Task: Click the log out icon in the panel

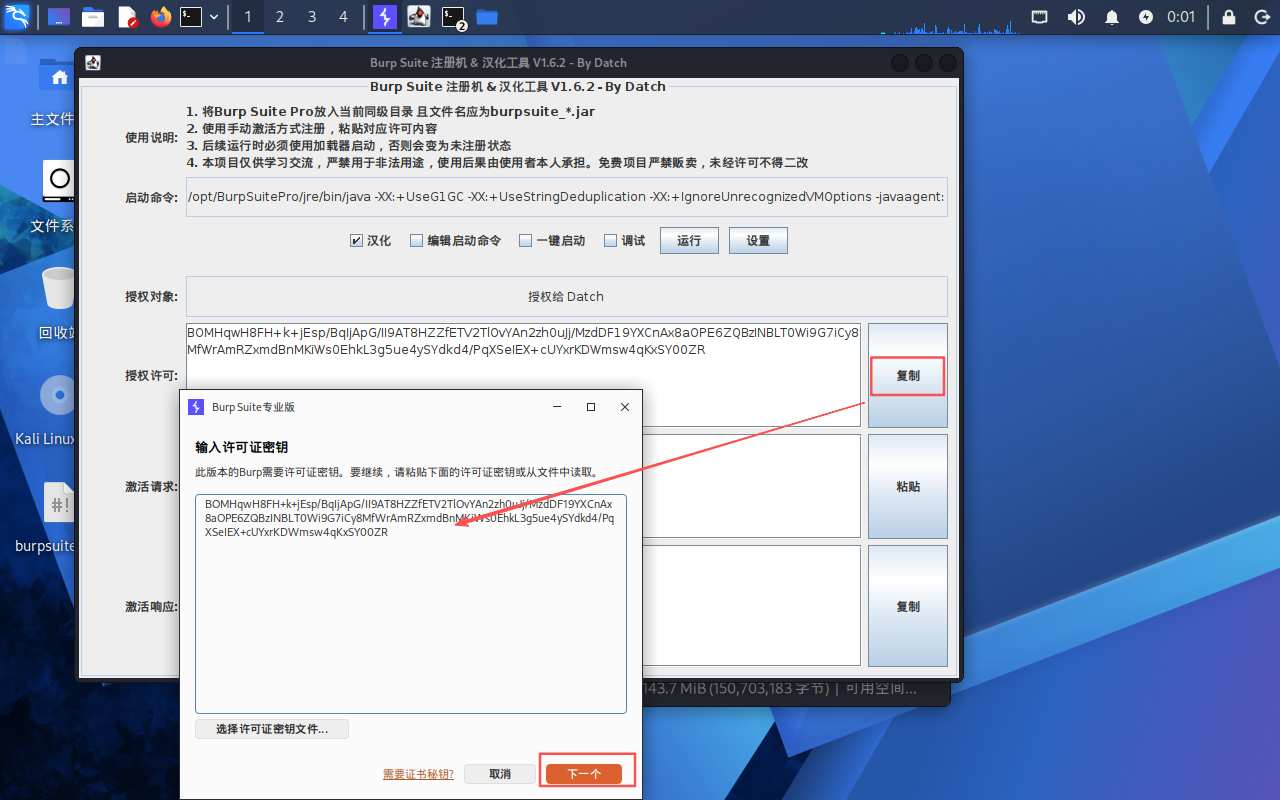Action: [1261, 17]
